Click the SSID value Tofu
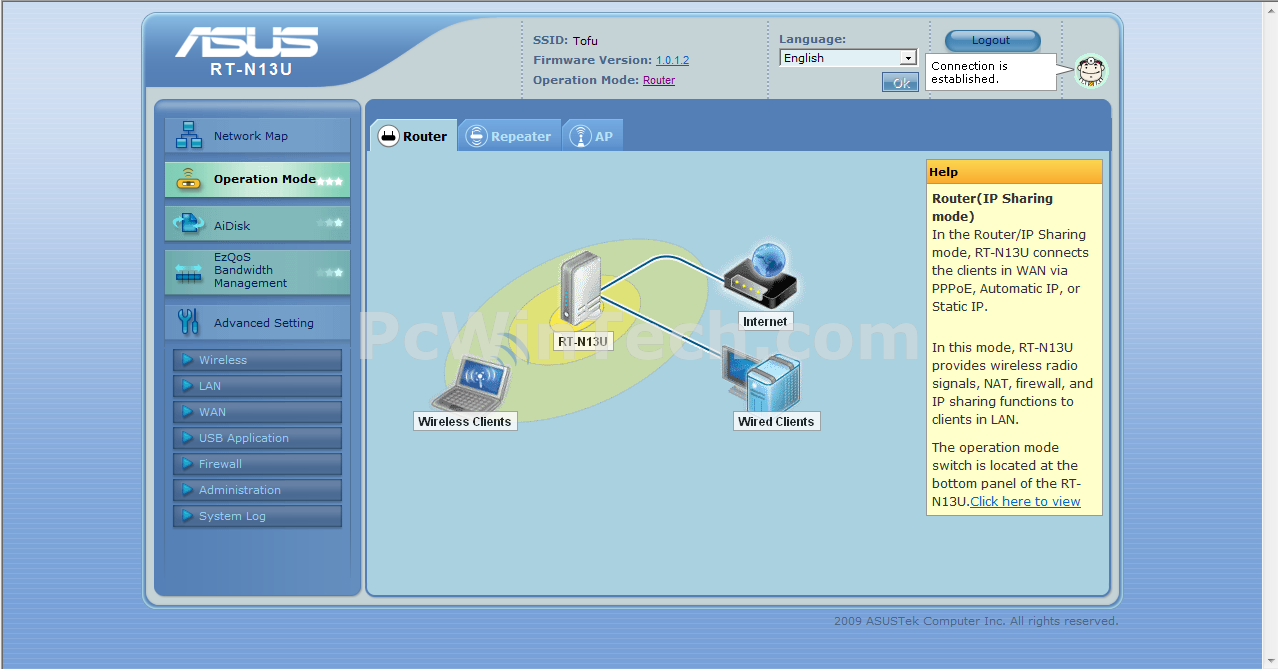This screenshot has width=1278, height=669. click(585, 41)
